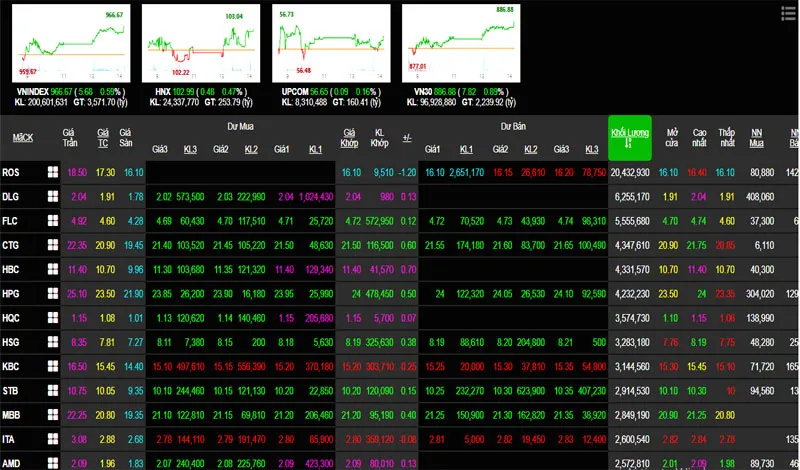
Task: Sort by Giá Khớp column header
Action: 349,138
